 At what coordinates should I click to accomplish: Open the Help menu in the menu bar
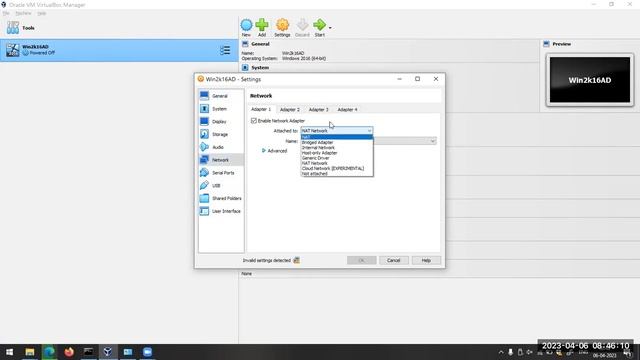42,13
